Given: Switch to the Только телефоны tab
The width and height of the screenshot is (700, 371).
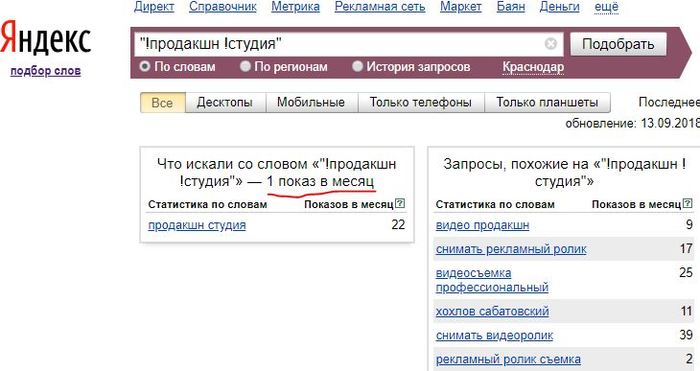Looking at the screenshot, I should tap(421, 103).
